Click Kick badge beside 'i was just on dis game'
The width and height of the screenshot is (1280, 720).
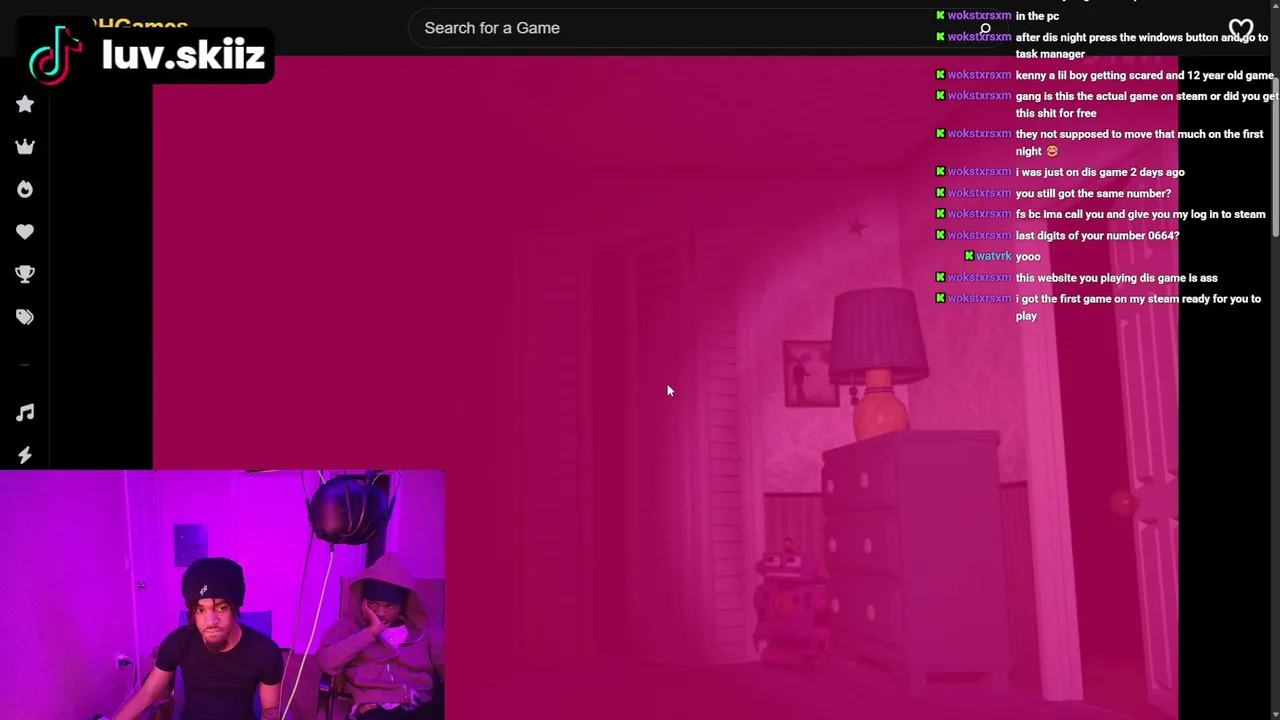(x=940, y=172)
